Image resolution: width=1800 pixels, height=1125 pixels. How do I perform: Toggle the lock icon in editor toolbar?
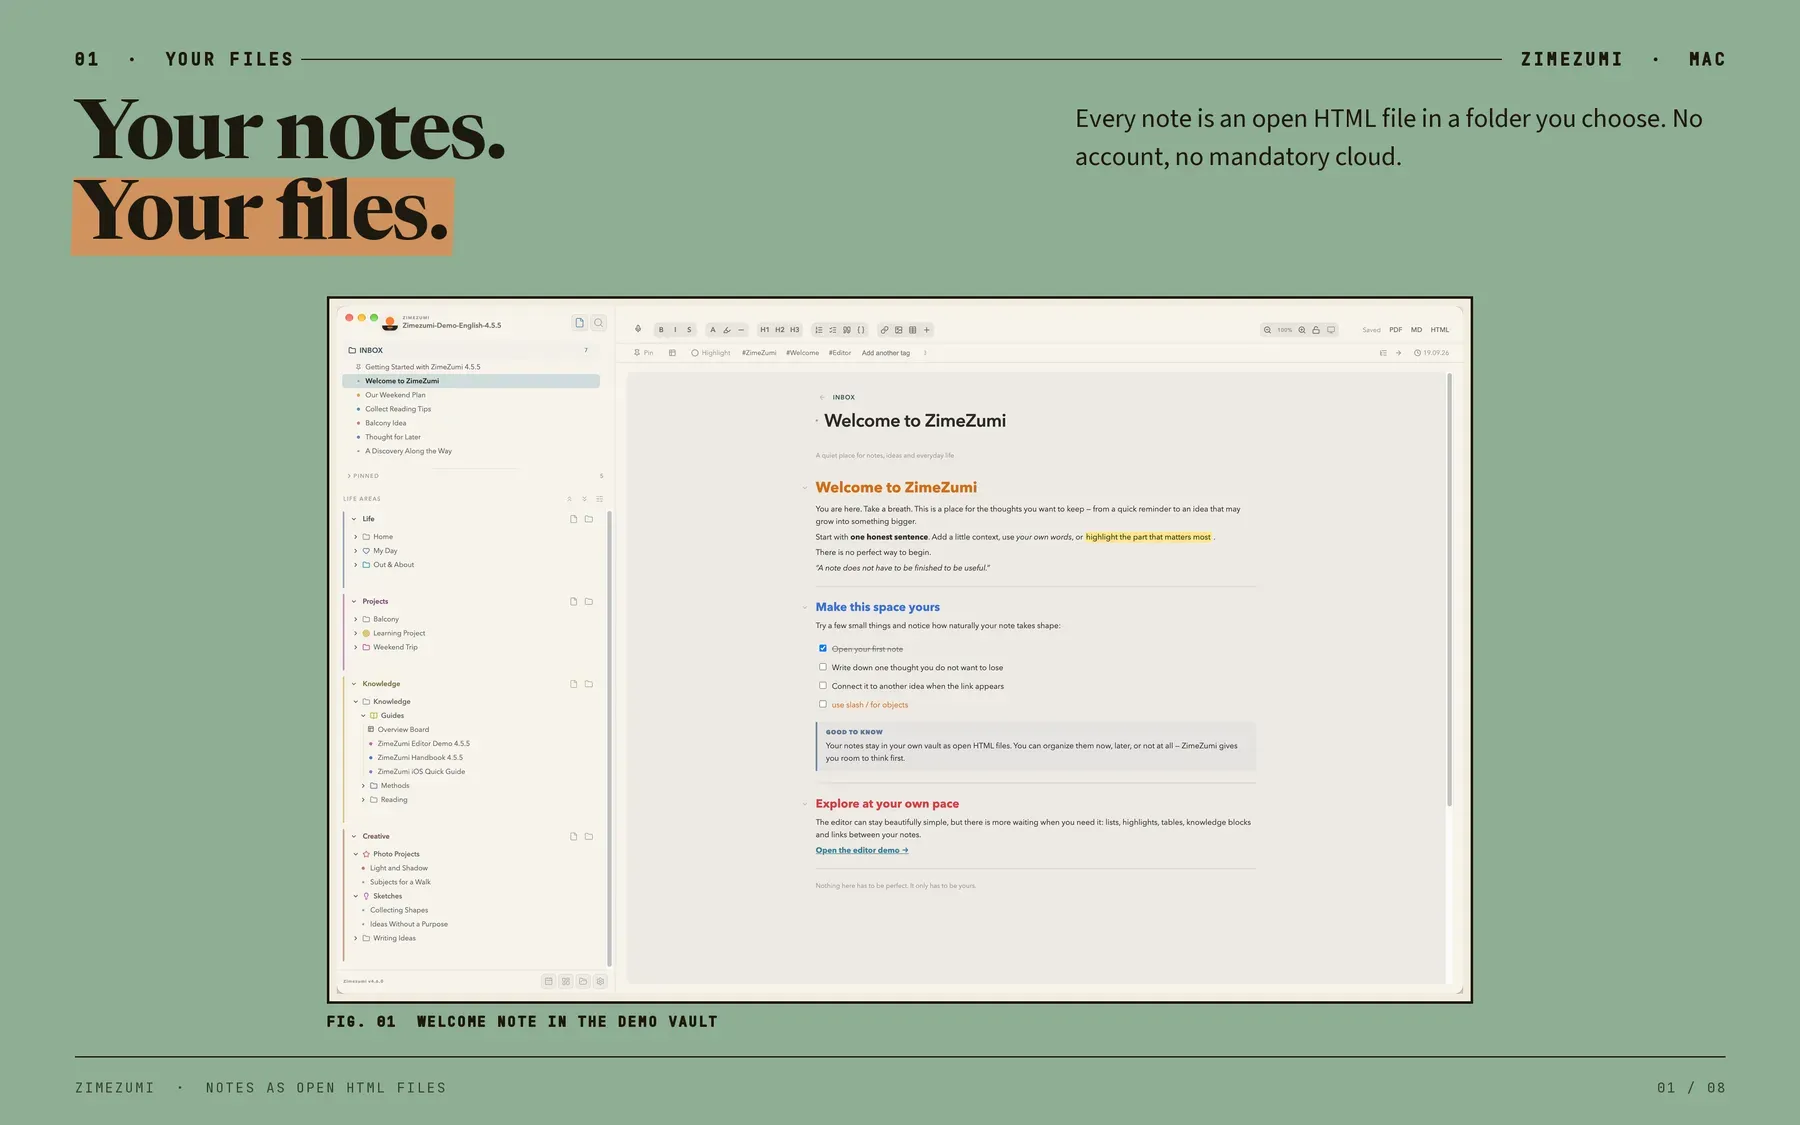1316,330
